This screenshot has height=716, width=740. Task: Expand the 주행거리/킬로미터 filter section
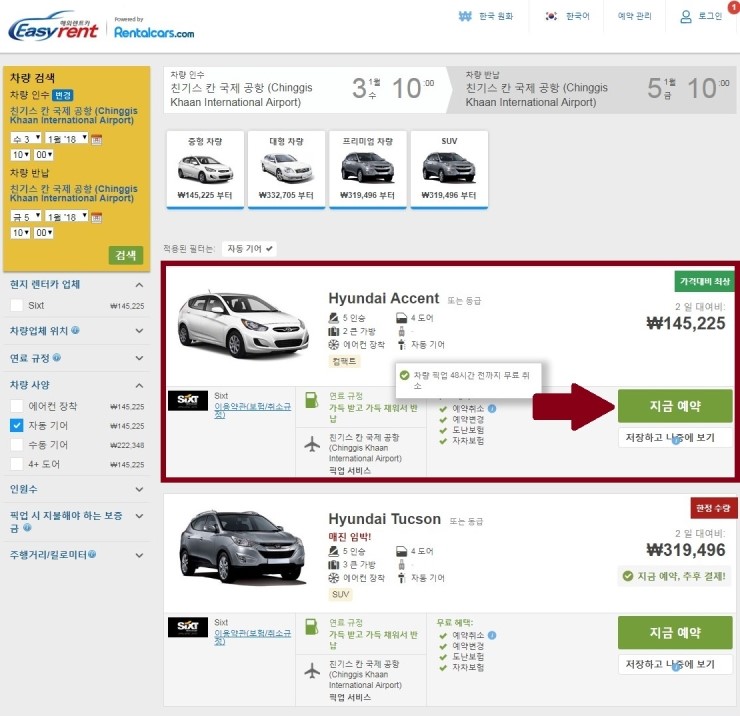pos(139,556)
